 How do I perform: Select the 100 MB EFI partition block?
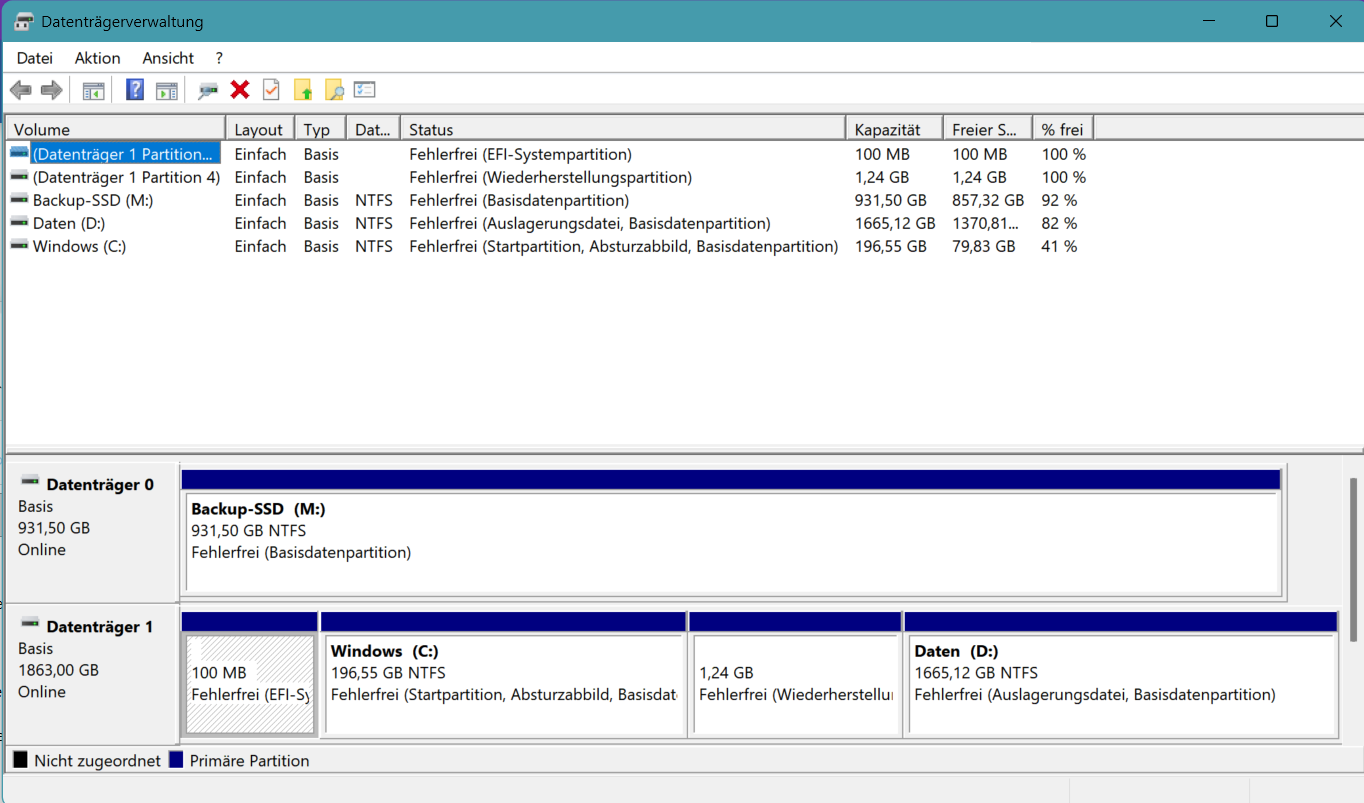(250, 675)
